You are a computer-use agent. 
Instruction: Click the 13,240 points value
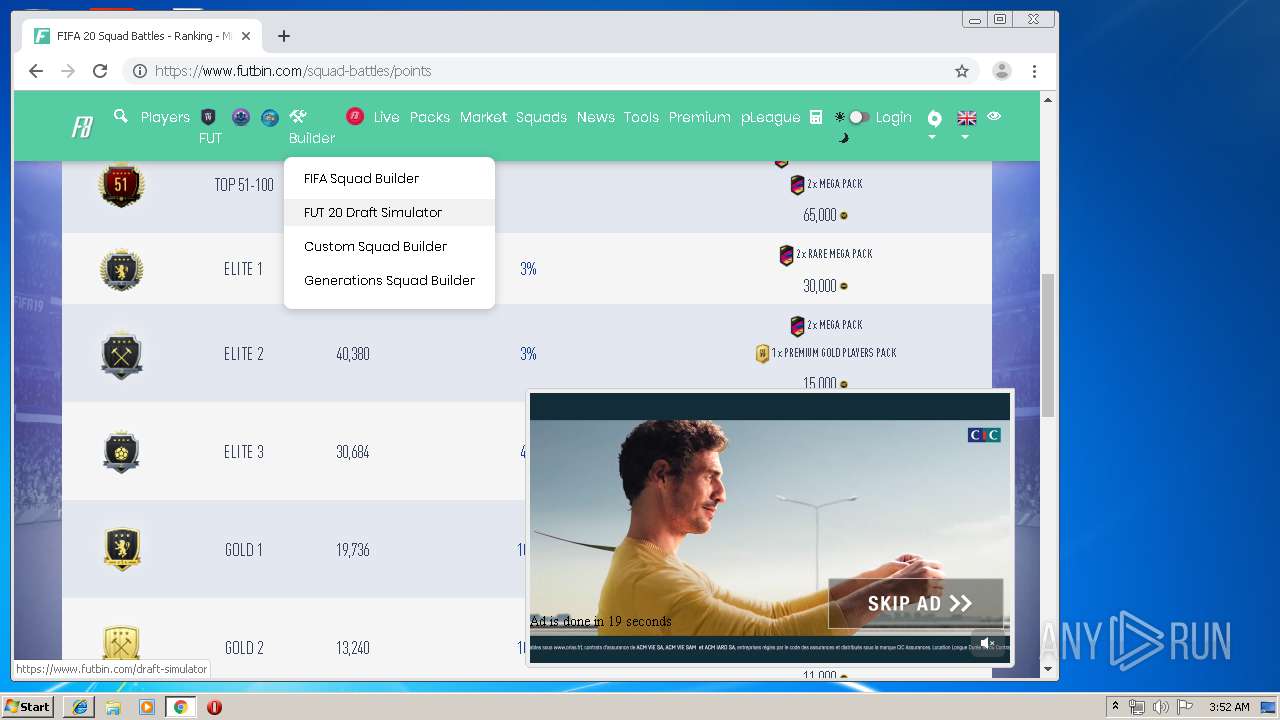click(x=353, y=648)
